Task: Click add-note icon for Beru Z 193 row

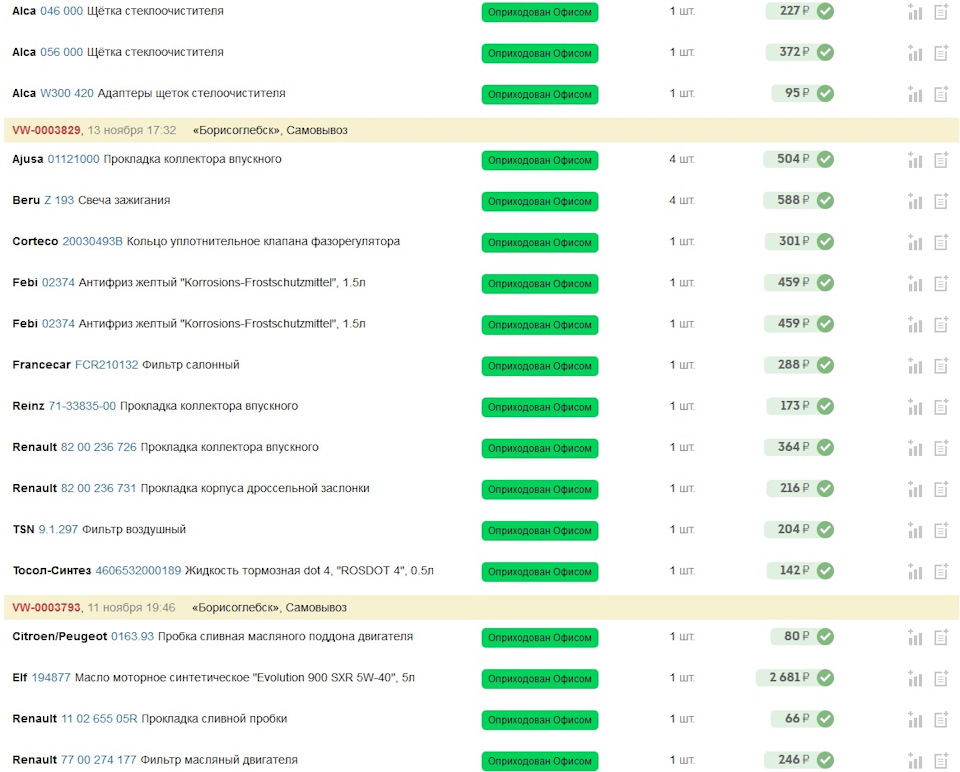Action: click(941, 201)
